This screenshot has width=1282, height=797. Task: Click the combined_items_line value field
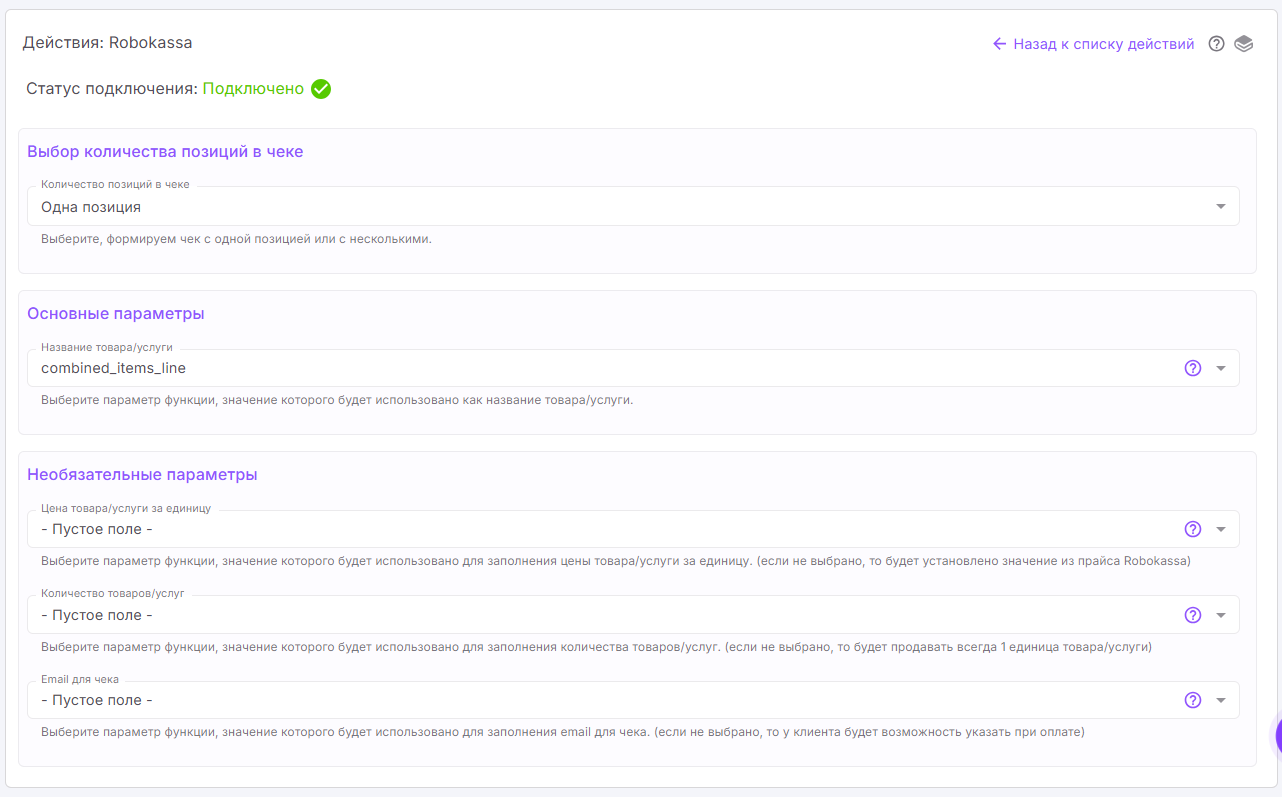113,368
